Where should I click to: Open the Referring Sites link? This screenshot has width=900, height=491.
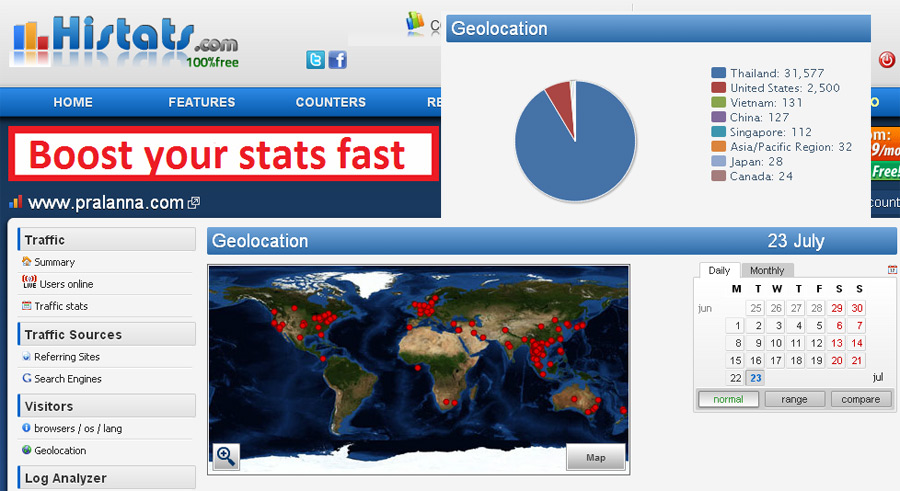(67, 357)
